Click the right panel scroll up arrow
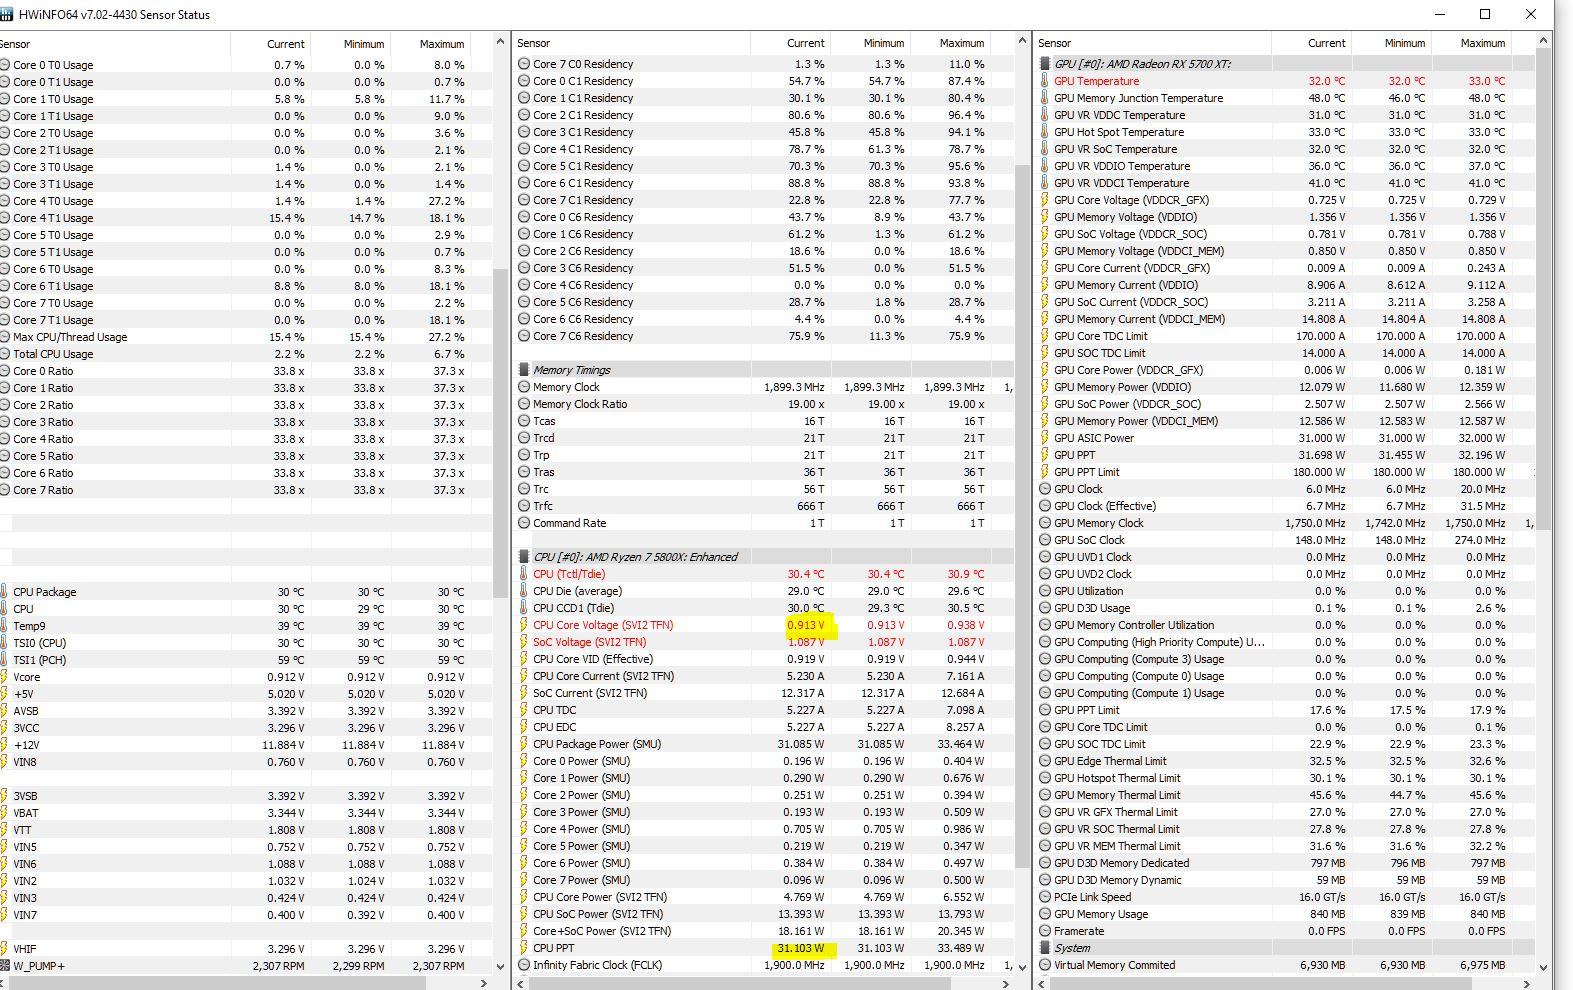 click(x=1544, y=42)
